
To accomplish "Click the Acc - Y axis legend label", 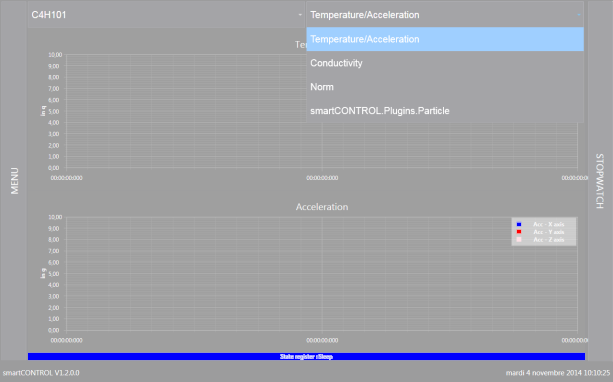I will point(548,232).
